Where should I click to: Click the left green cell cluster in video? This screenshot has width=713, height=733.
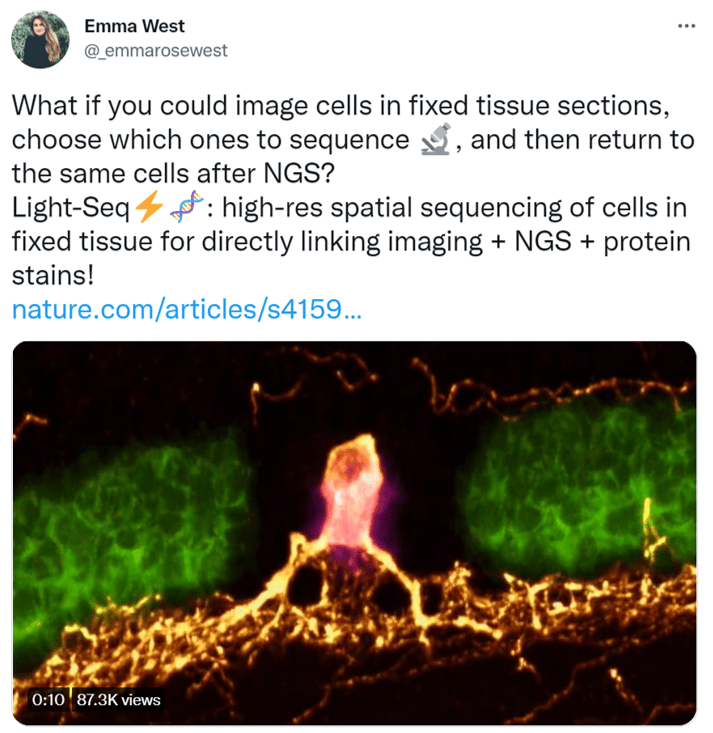click(130, 500)
